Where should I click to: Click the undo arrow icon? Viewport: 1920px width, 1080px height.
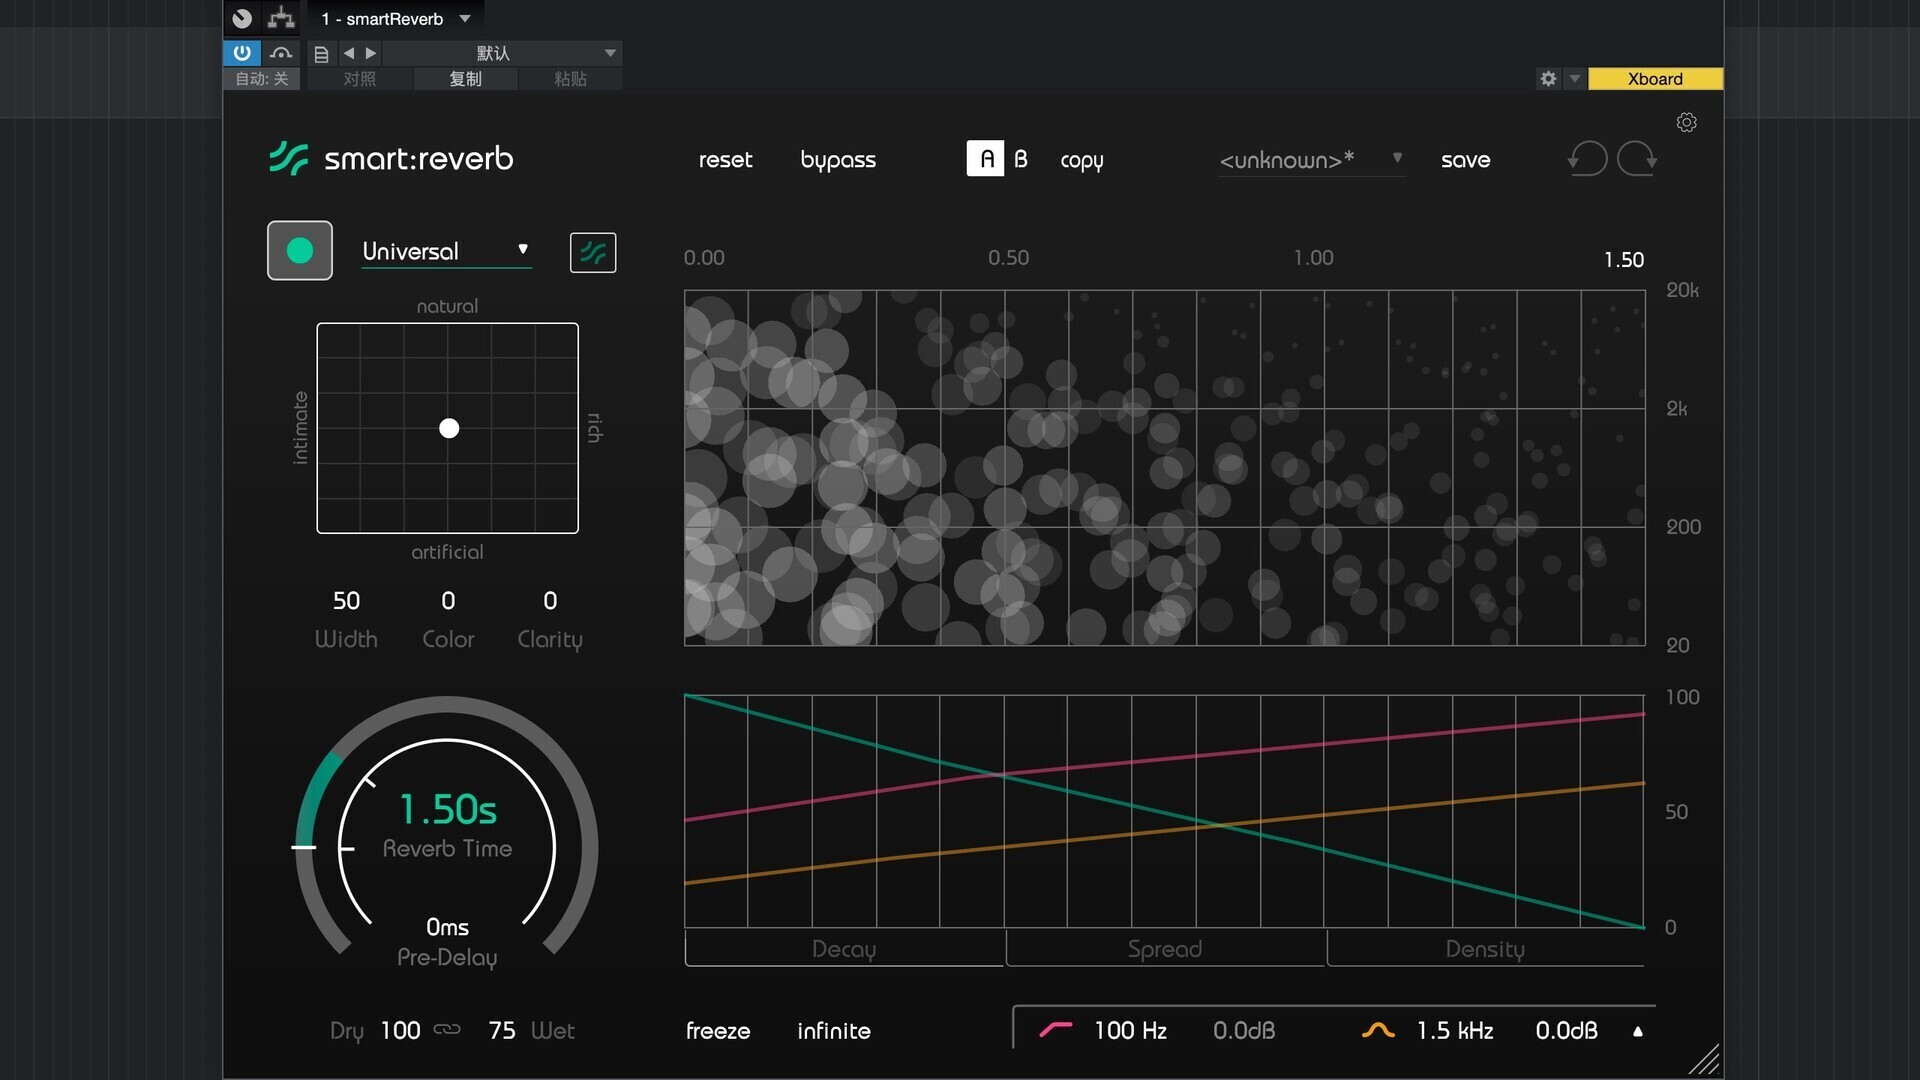click(1587, 159)
